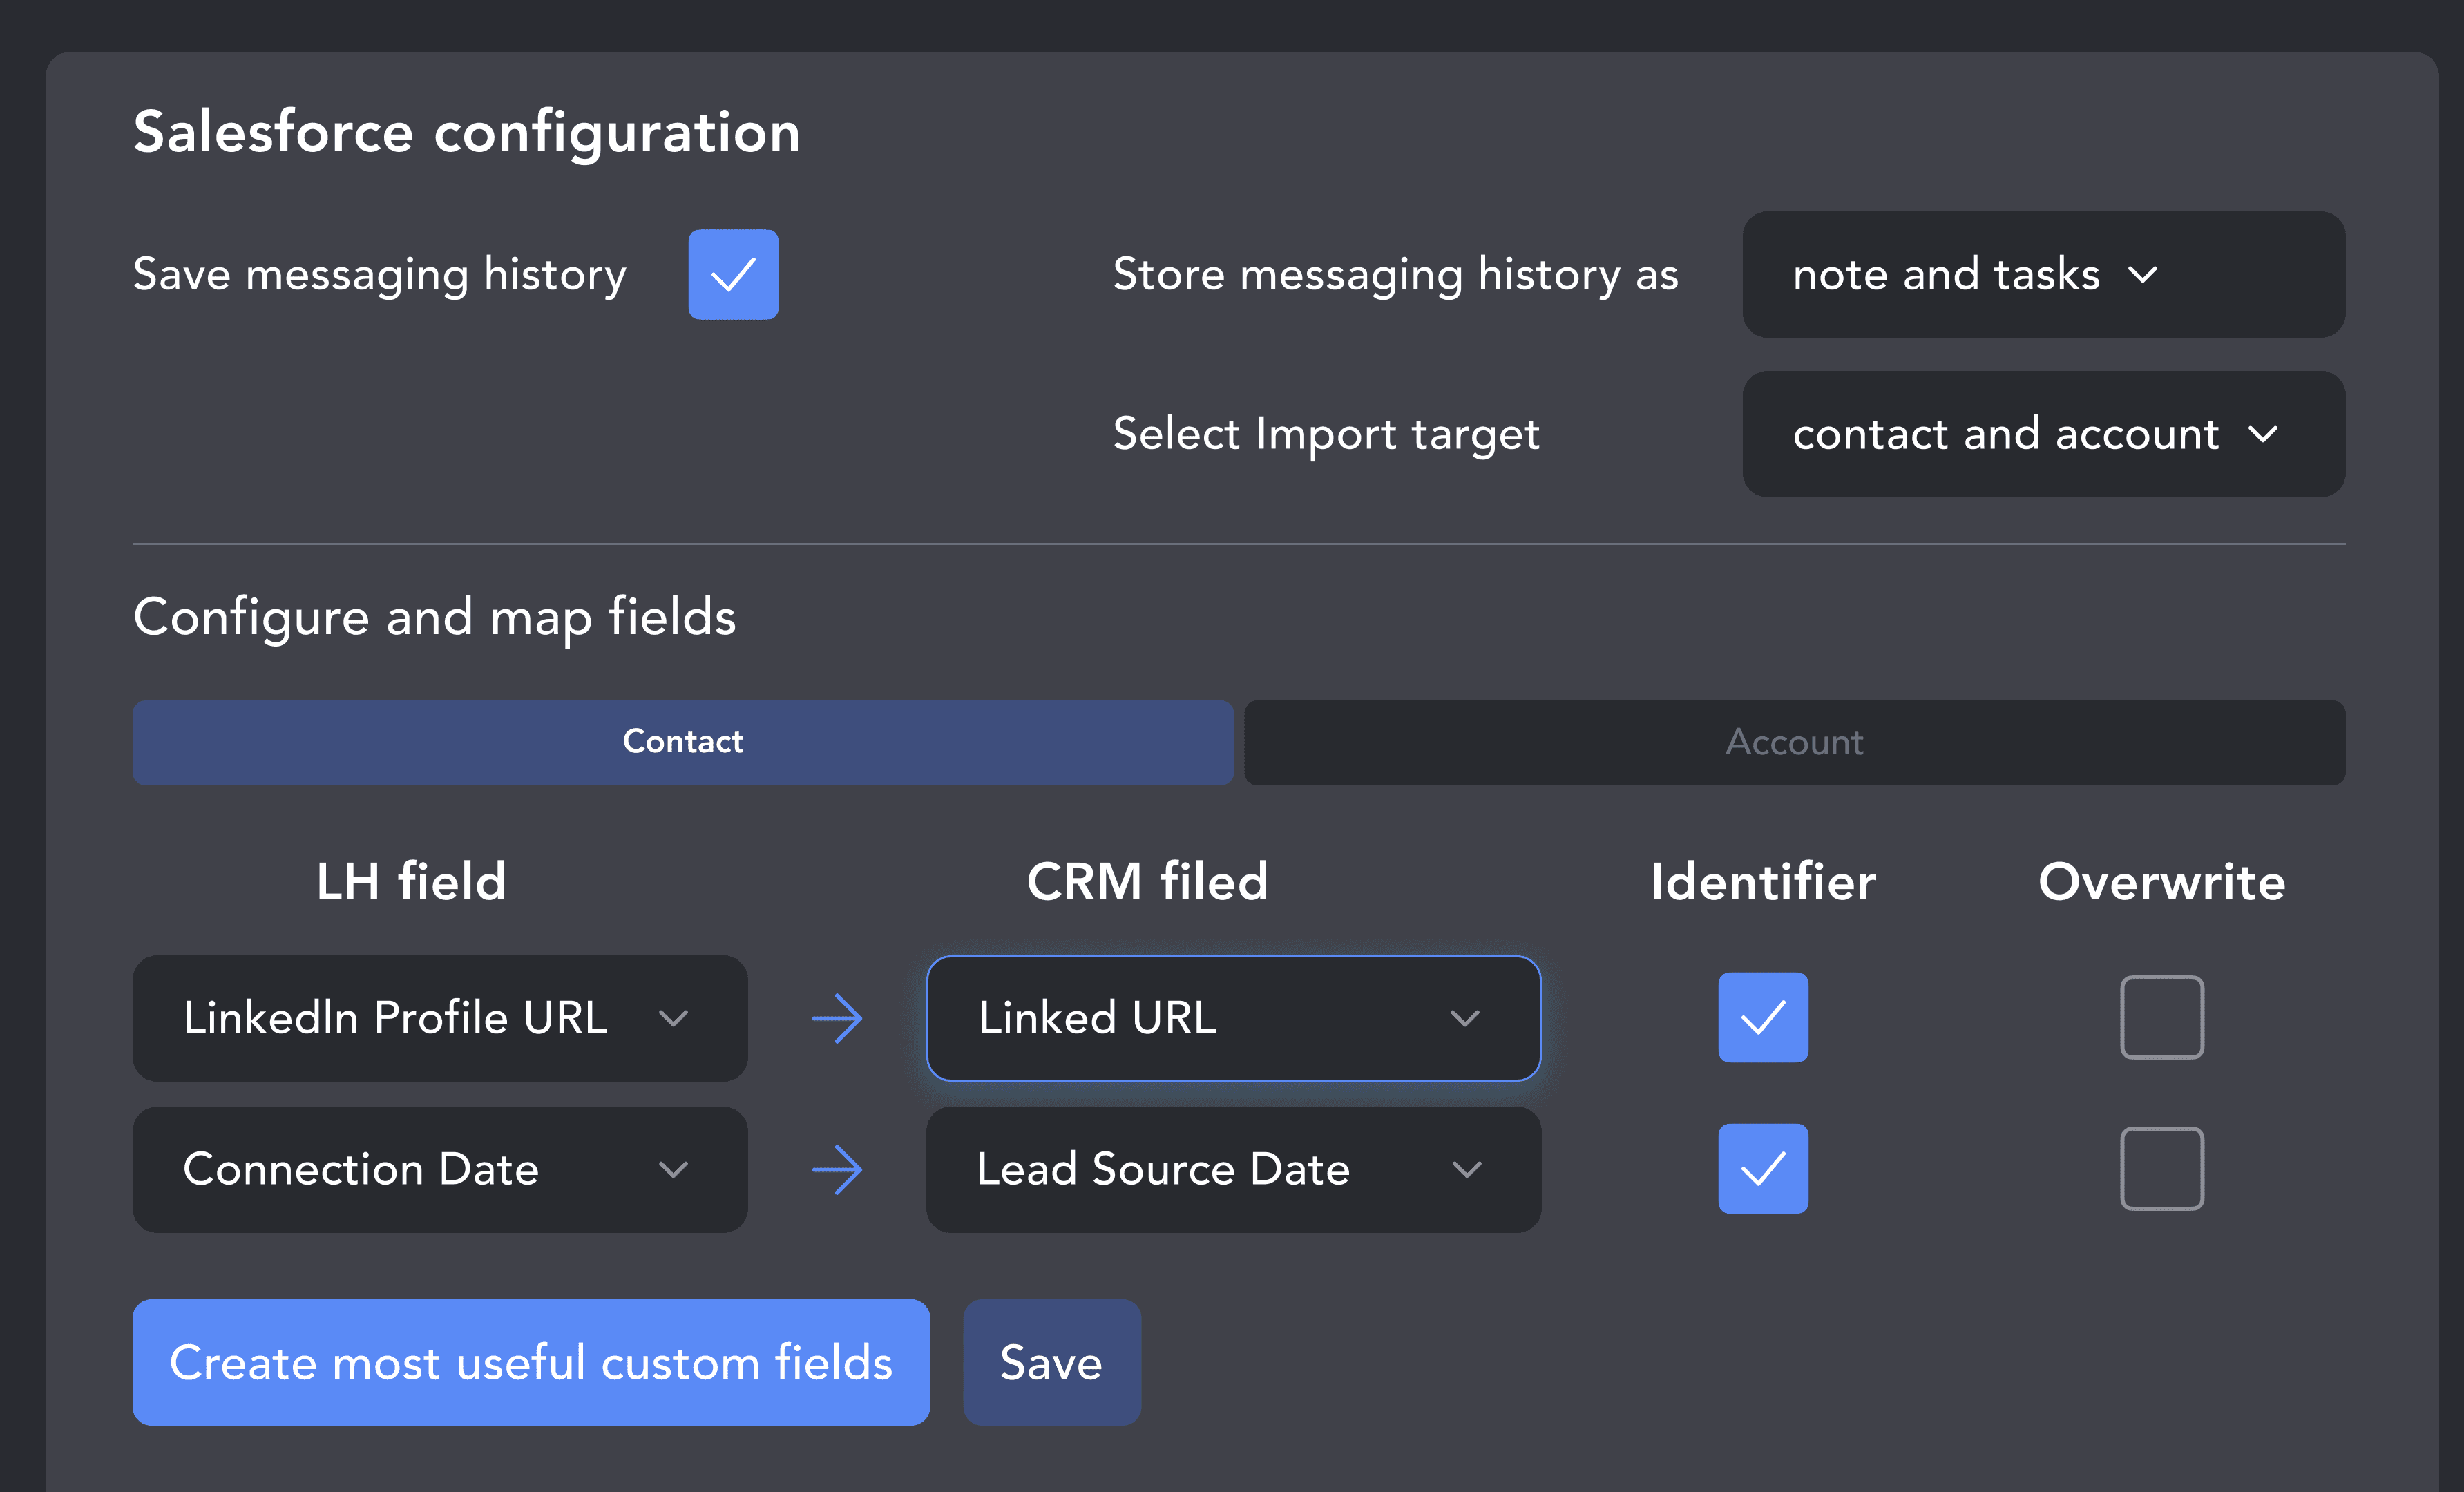This screenshot has height=1492, width=2464.
Task: Toggle Identifier checkbox for Linked URL row
Action: [x=1763, y=1017]
